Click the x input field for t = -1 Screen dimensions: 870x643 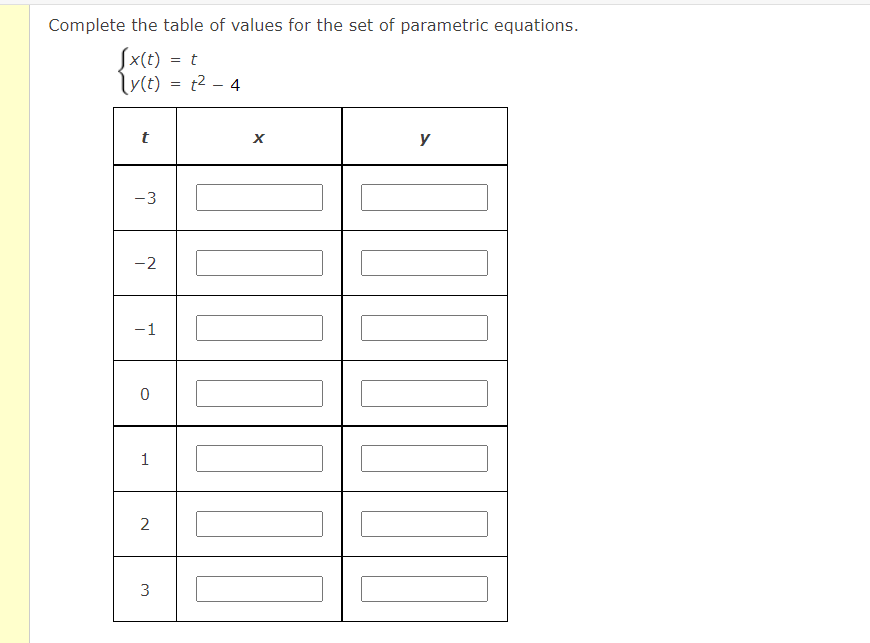click(x=259, y=327)
